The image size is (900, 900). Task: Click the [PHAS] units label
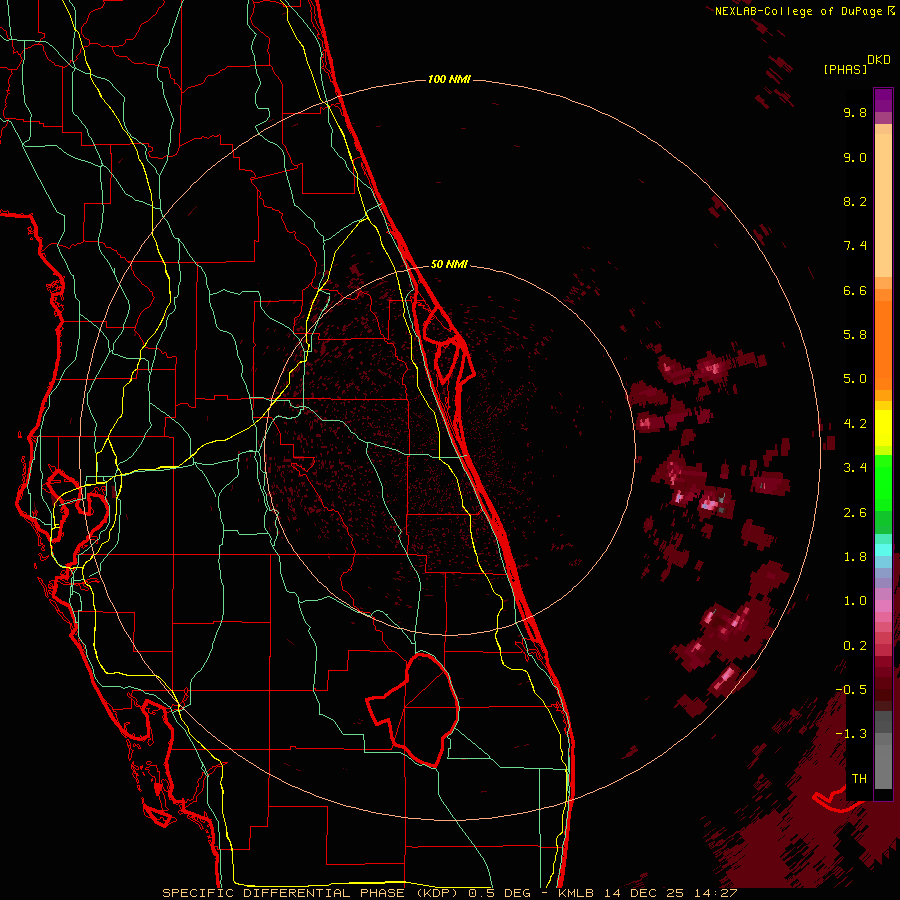coord(845,69)
